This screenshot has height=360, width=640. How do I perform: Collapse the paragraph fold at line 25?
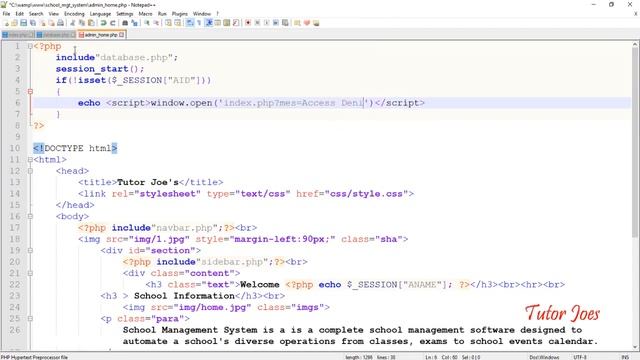[30, 318]
